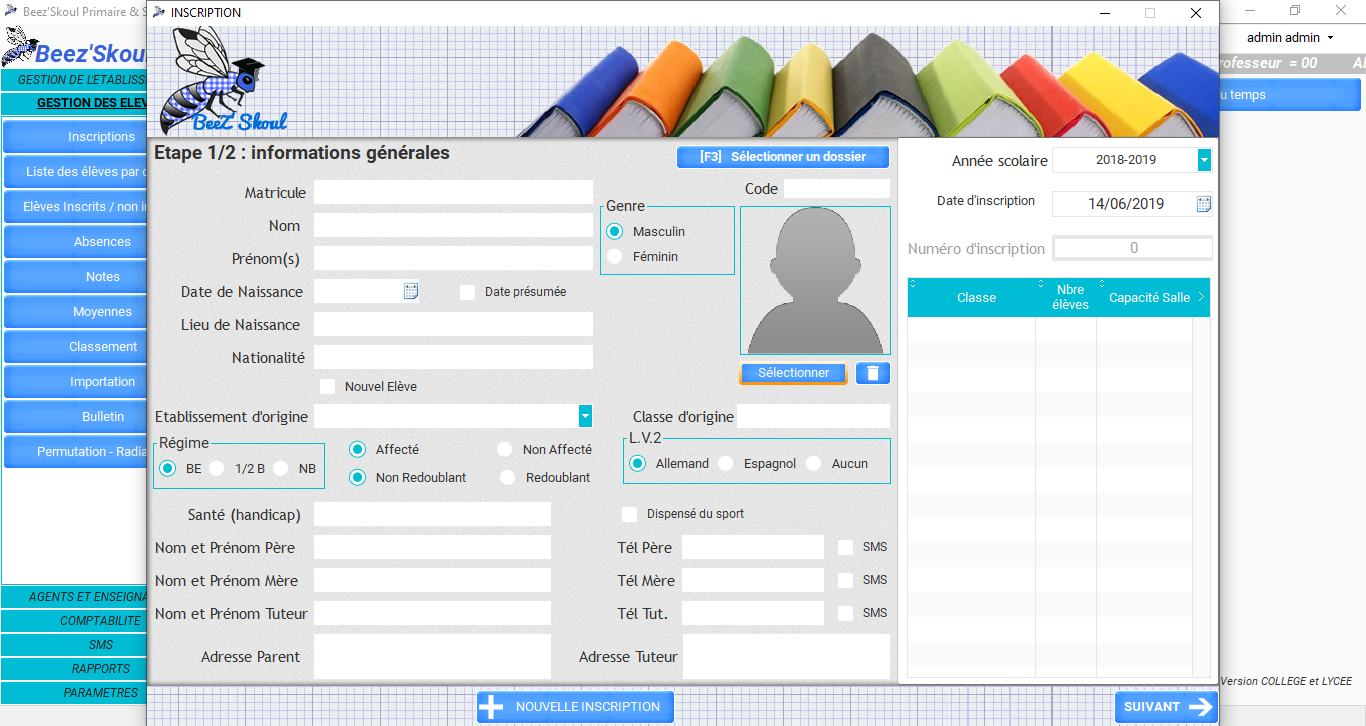This screenshot has width=1366, height=726.
Task: Open the COMPTABILITE section
Action: click(x=75, y=621)
